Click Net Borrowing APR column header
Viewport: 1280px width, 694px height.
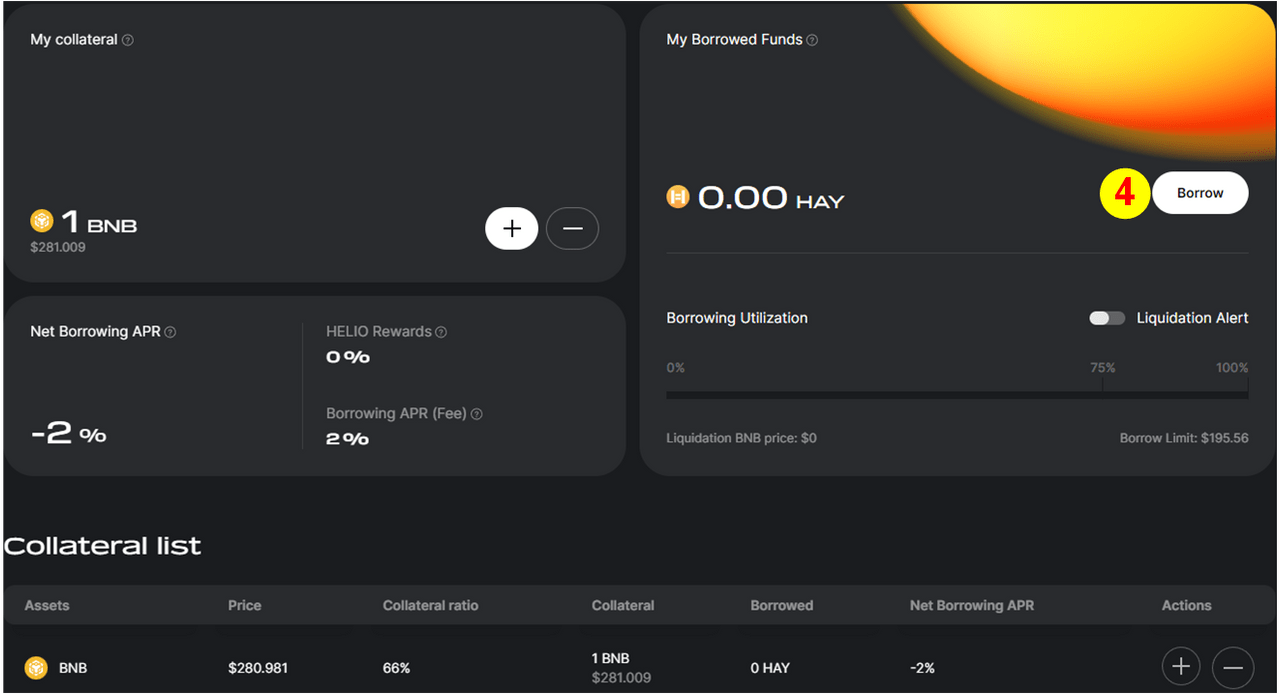[971, 605]
